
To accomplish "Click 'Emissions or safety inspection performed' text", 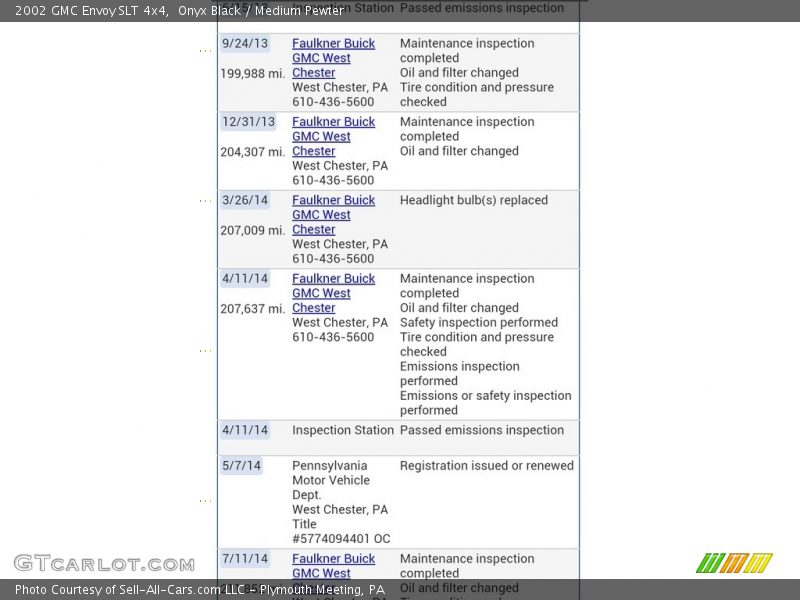I will pyautogui.click(x=485, y=403).
